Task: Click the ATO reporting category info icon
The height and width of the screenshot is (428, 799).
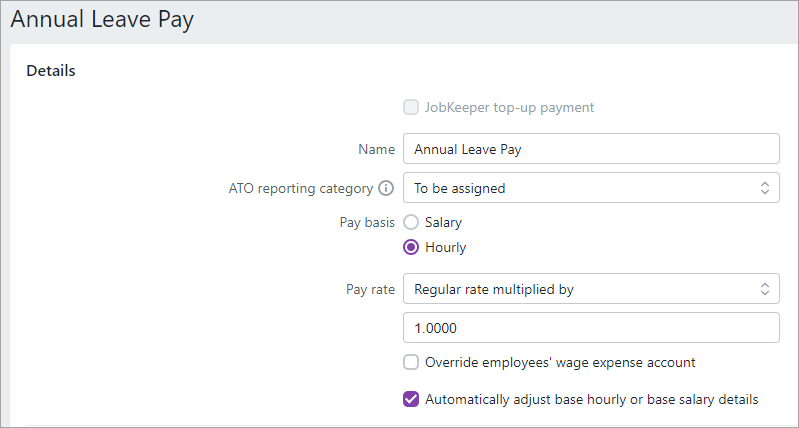Action: (x=386, y=189)
